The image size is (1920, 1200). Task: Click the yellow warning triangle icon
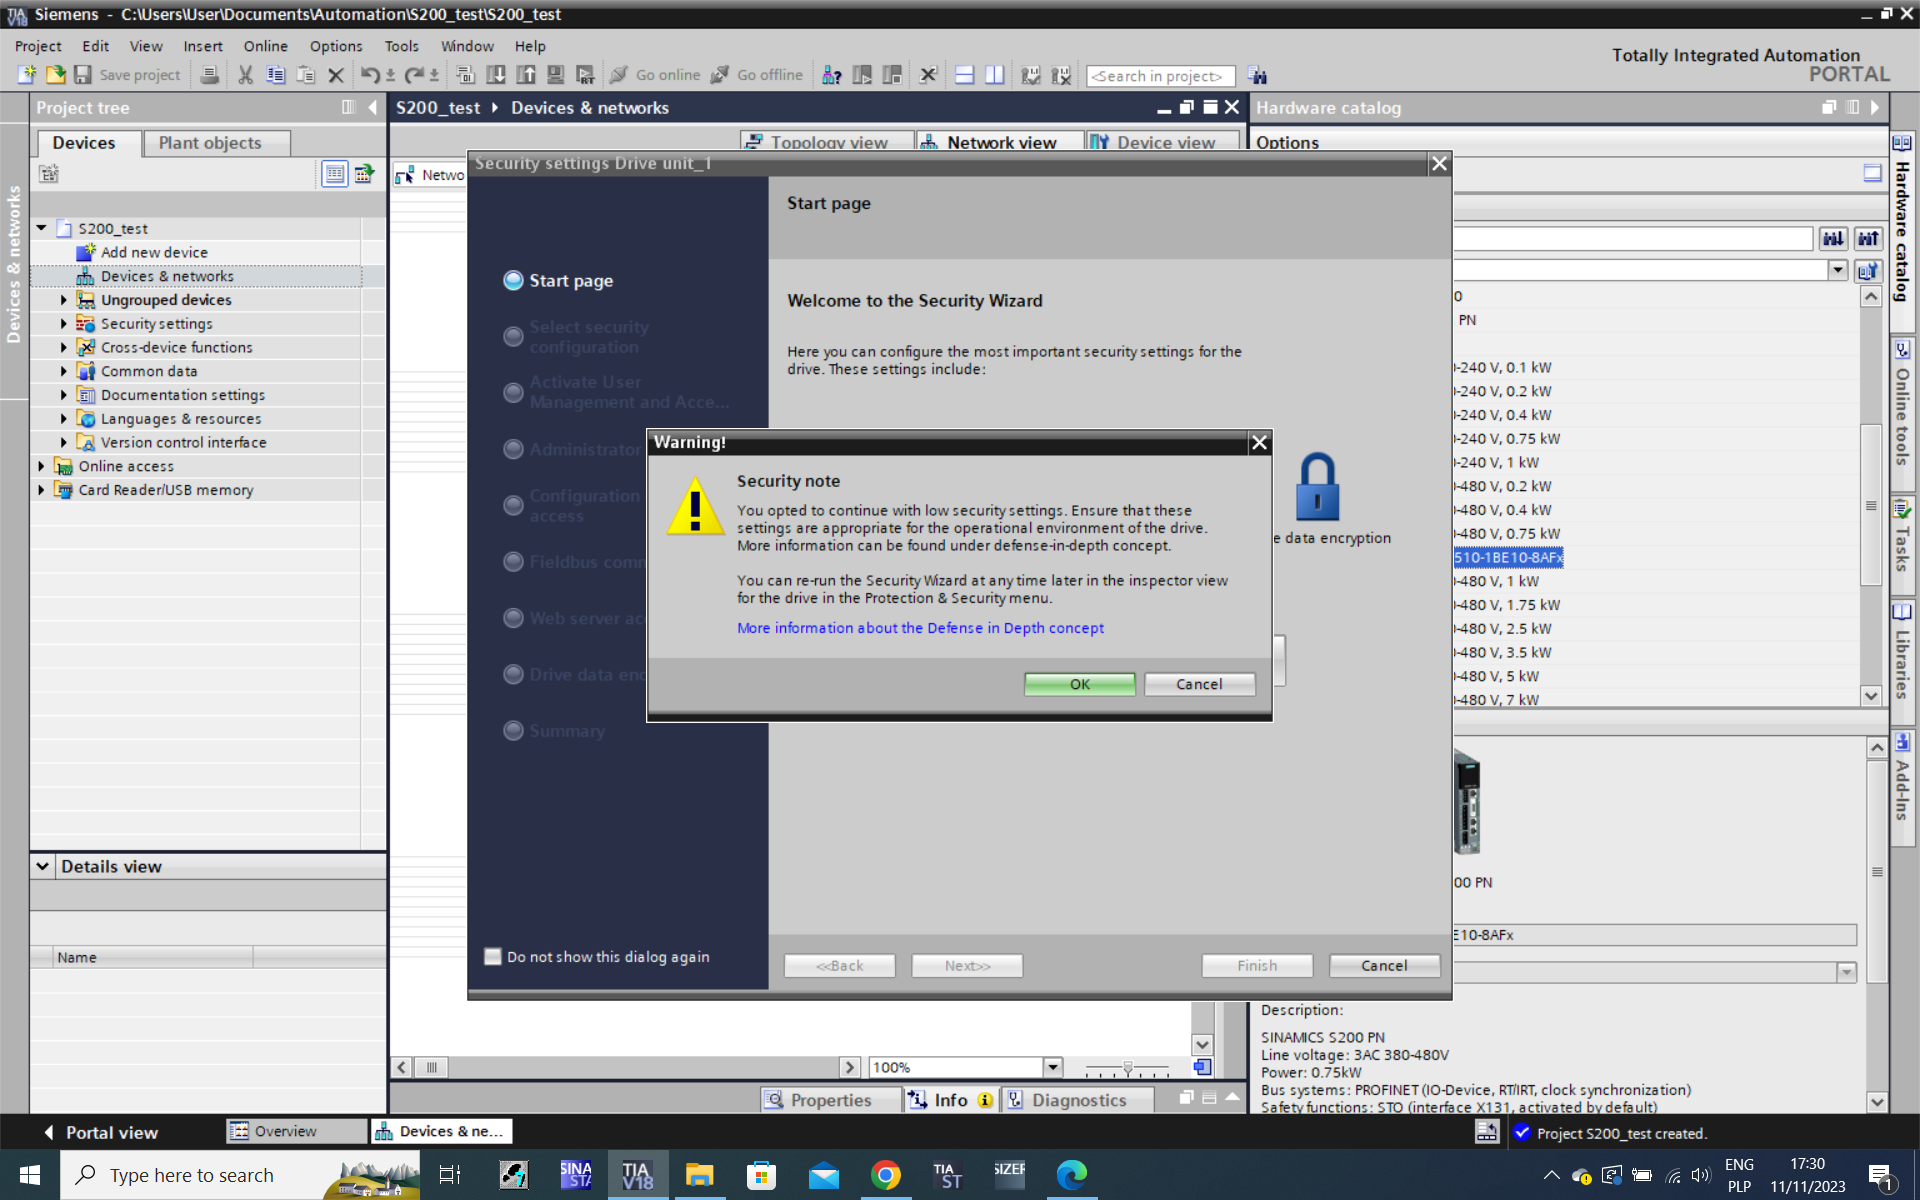coord(695,507)
